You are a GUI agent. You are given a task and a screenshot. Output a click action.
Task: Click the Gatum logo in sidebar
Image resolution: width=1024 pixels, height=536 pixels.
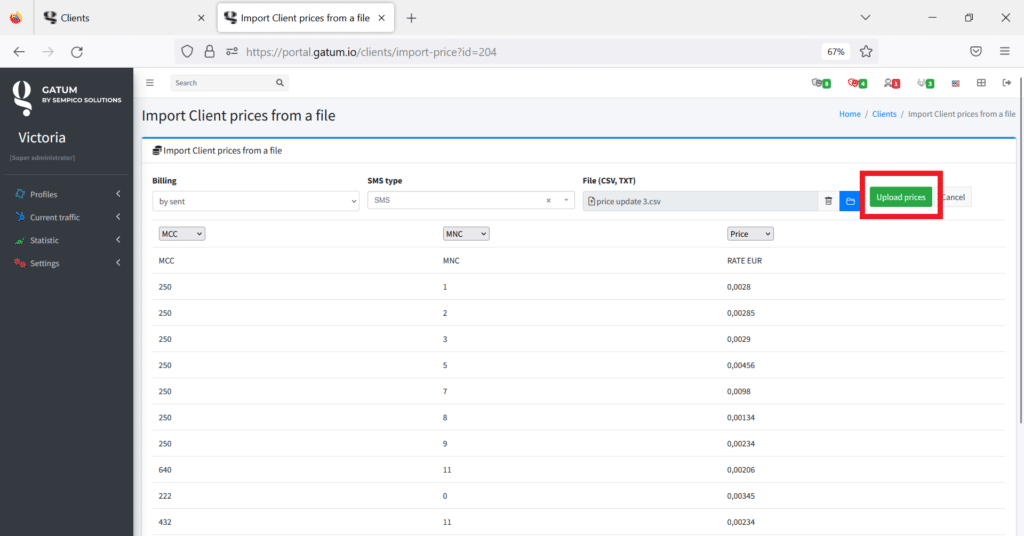[22, 98]
